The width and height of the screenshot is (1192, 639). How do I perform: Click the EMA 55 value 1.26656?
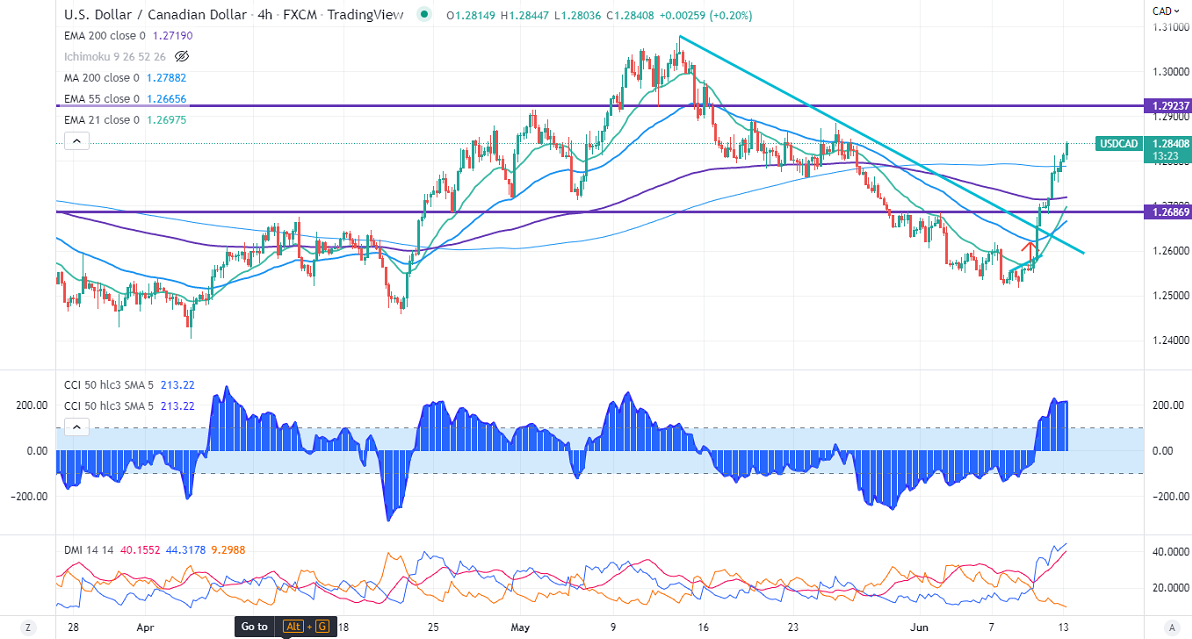point(166,99)
